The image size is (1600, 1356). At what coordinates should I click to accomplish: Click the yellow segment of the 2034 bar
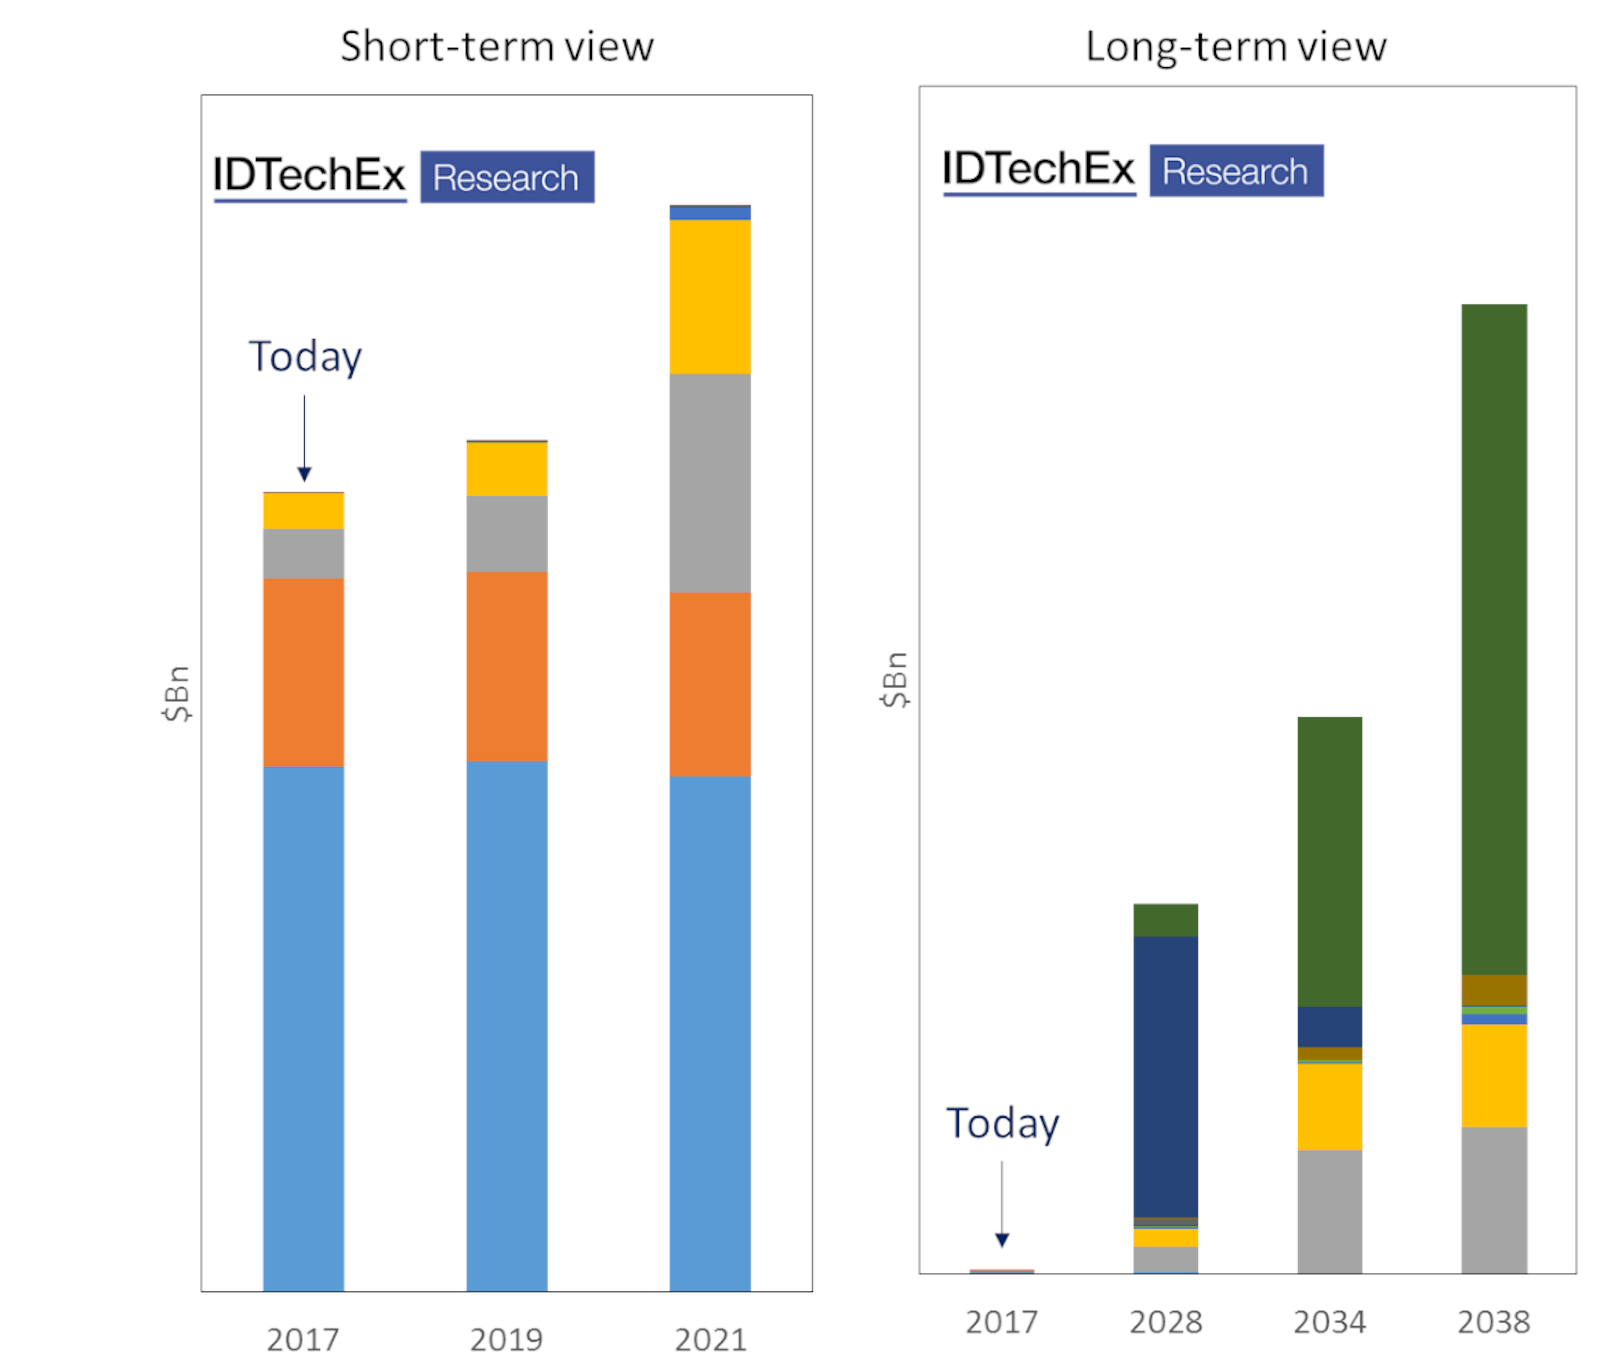tap(1330, 1107)
